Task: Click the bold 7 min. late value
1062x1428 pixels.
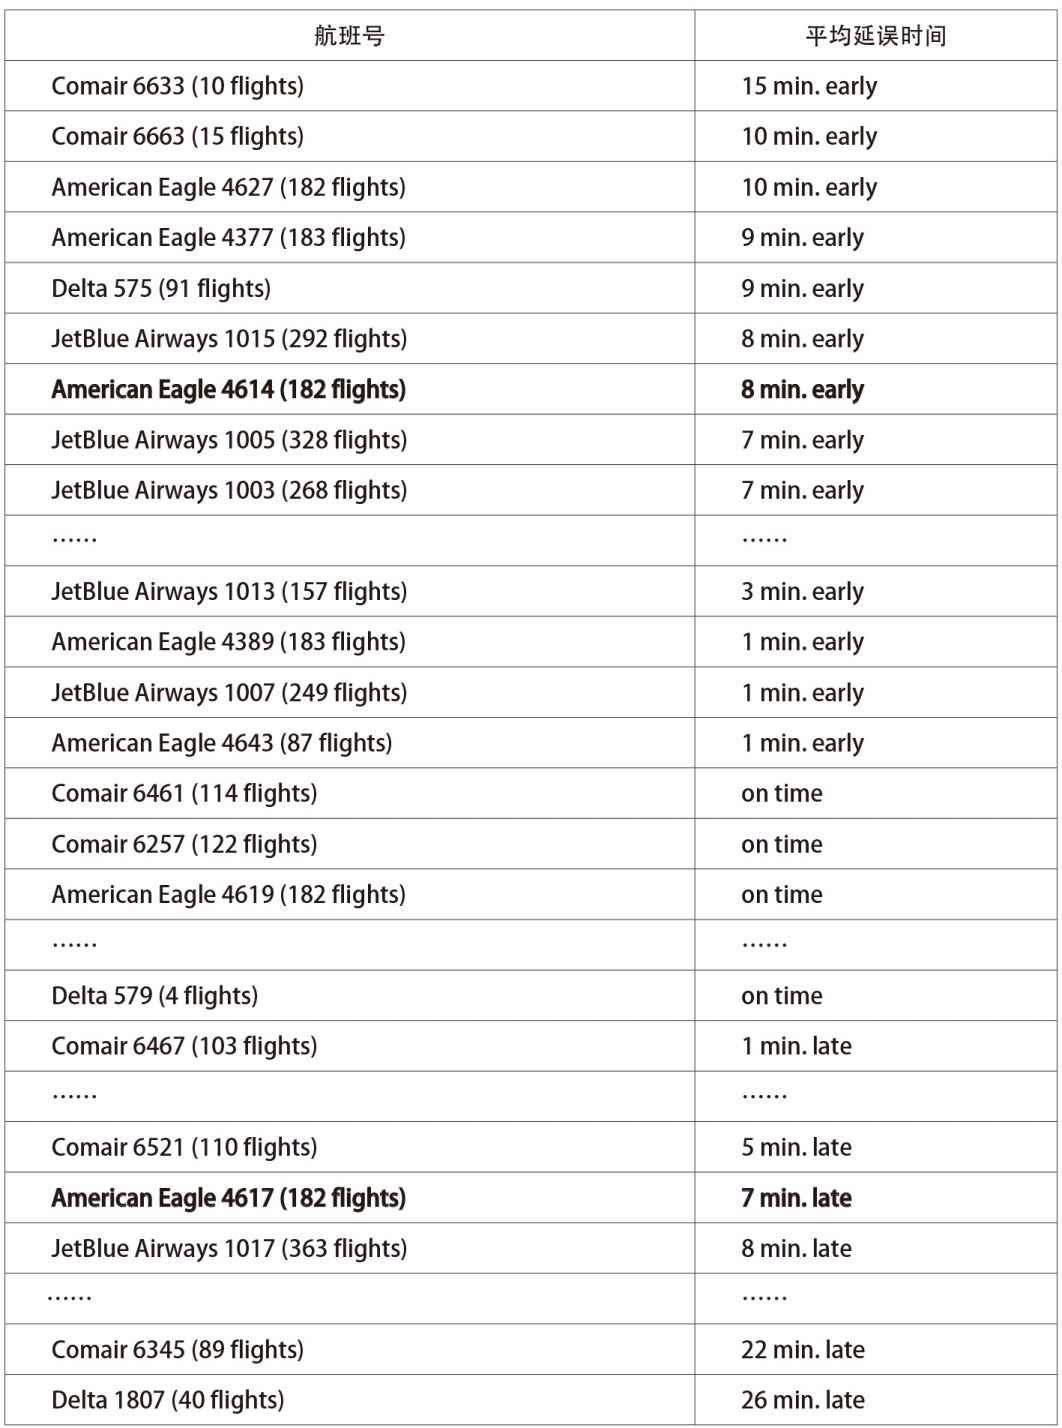Action: click(x=796, y=1198)
